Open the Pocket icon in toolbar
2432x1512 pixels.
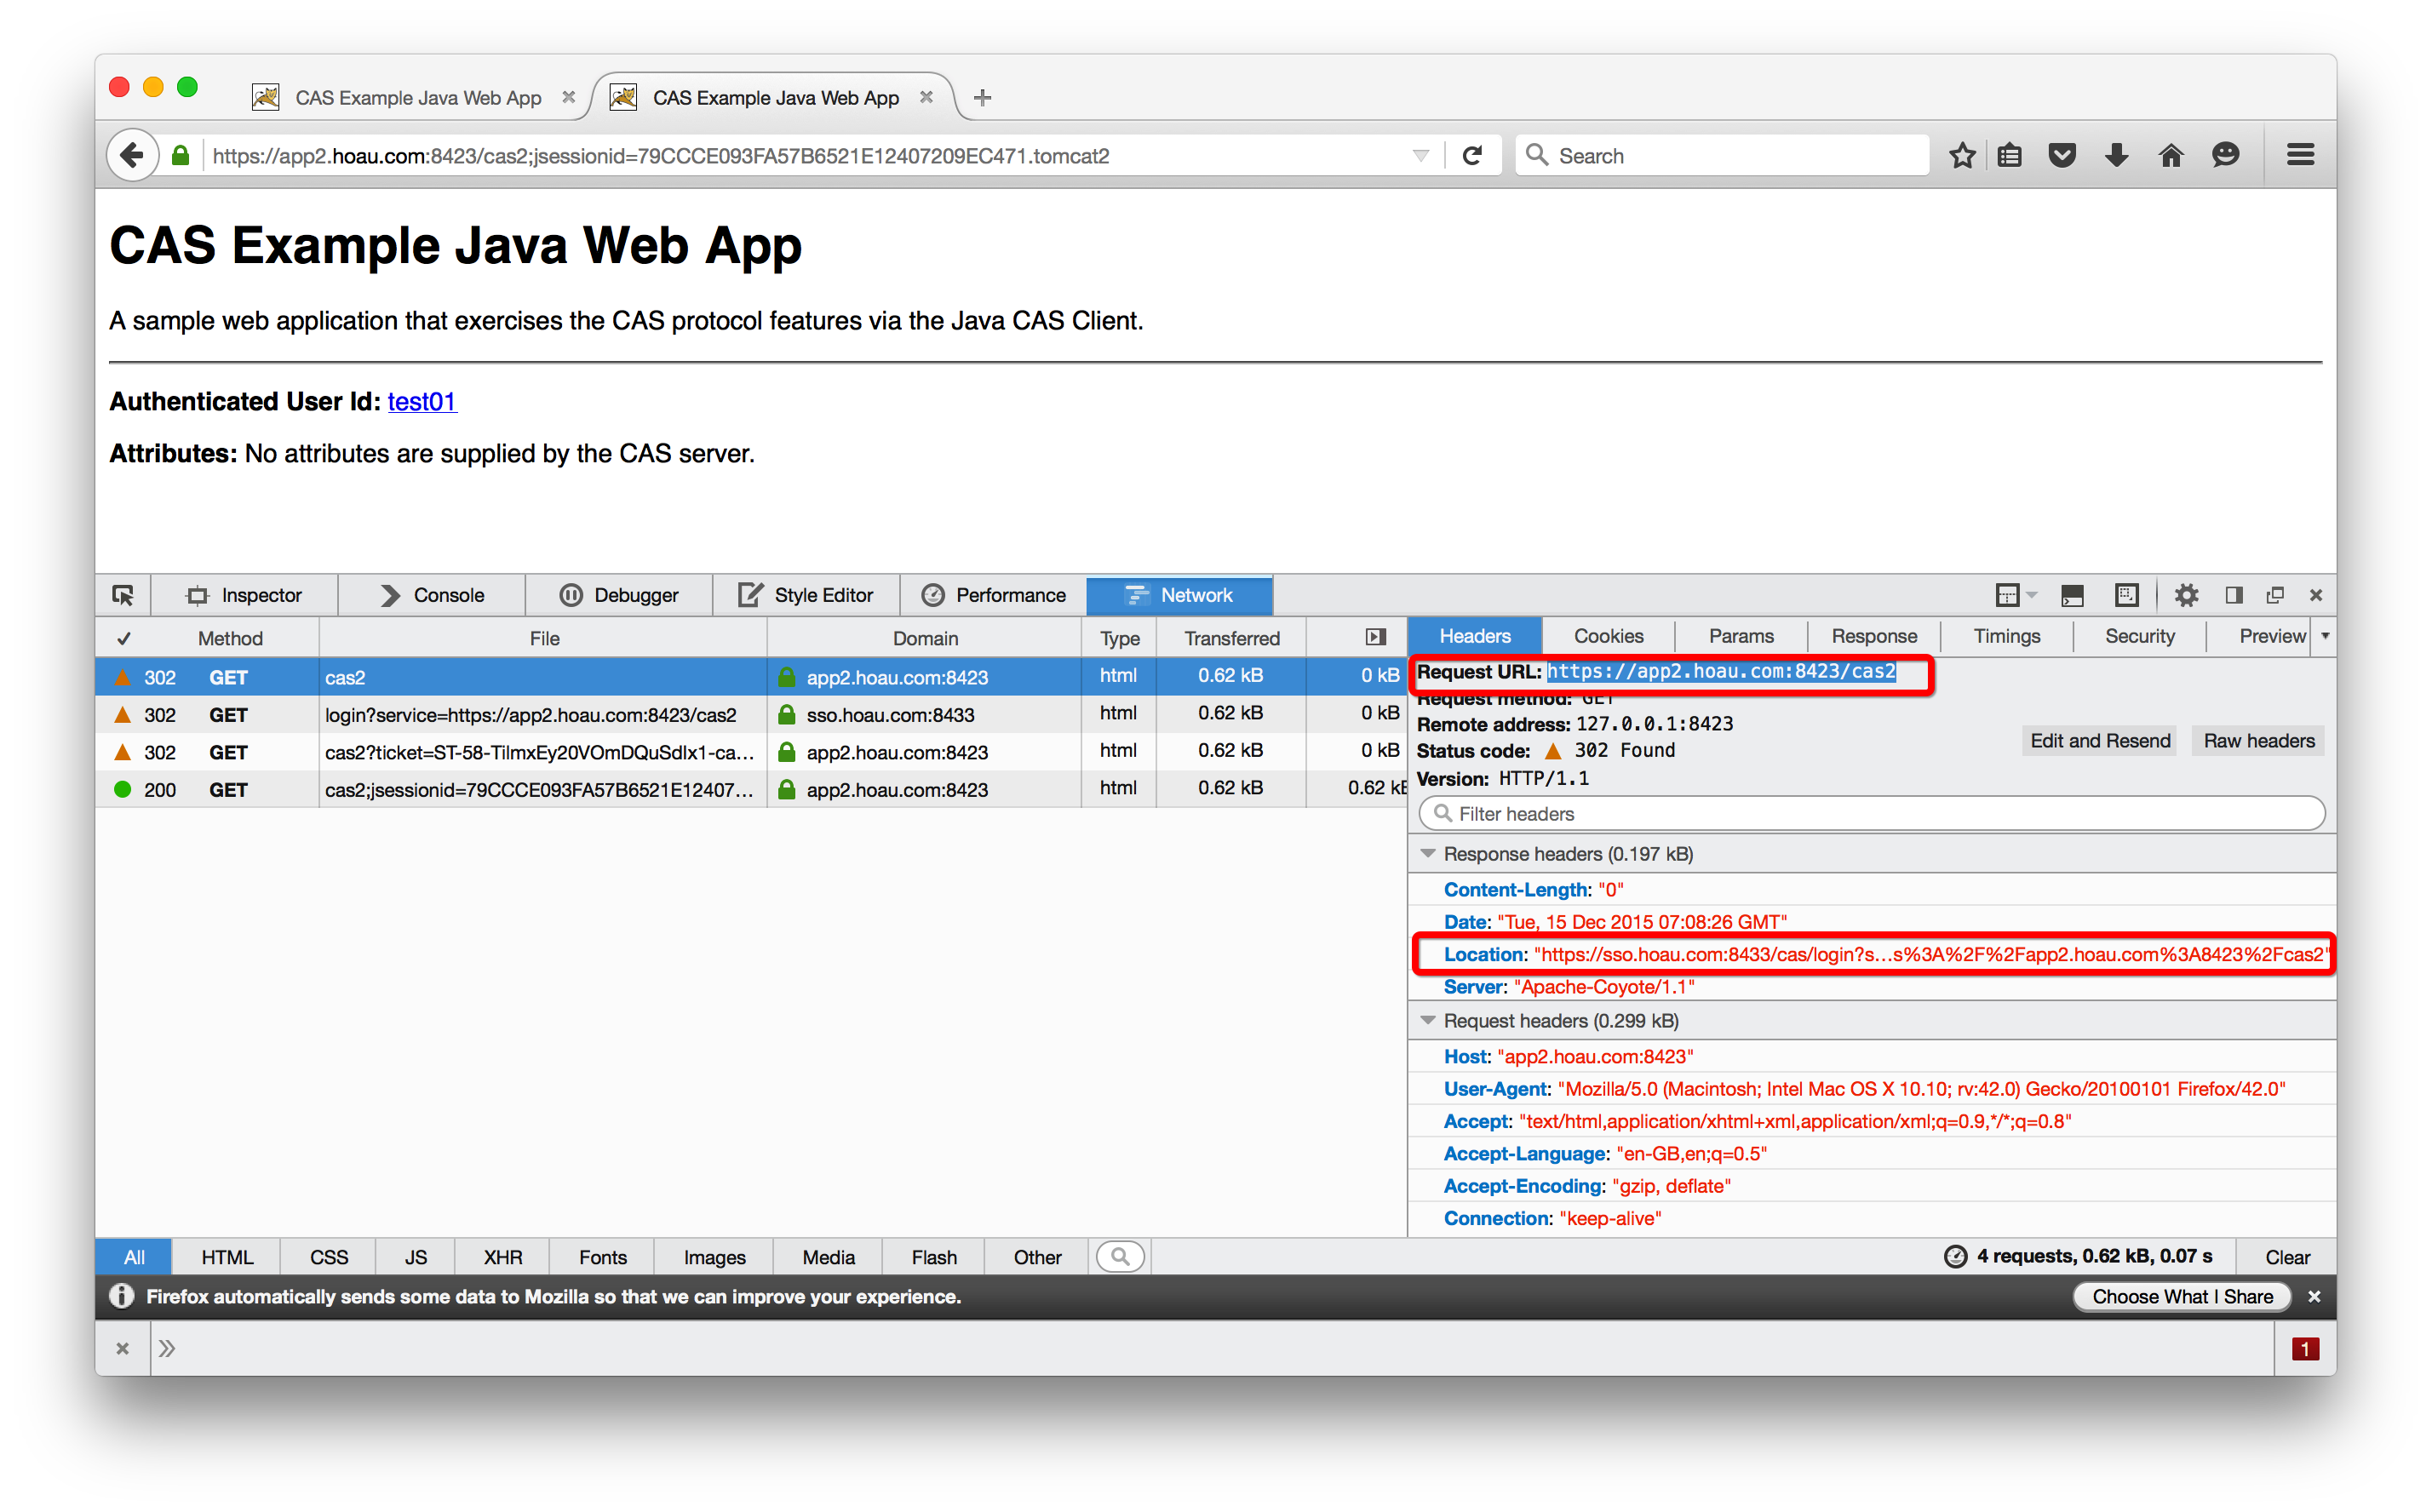(2062, 156)
